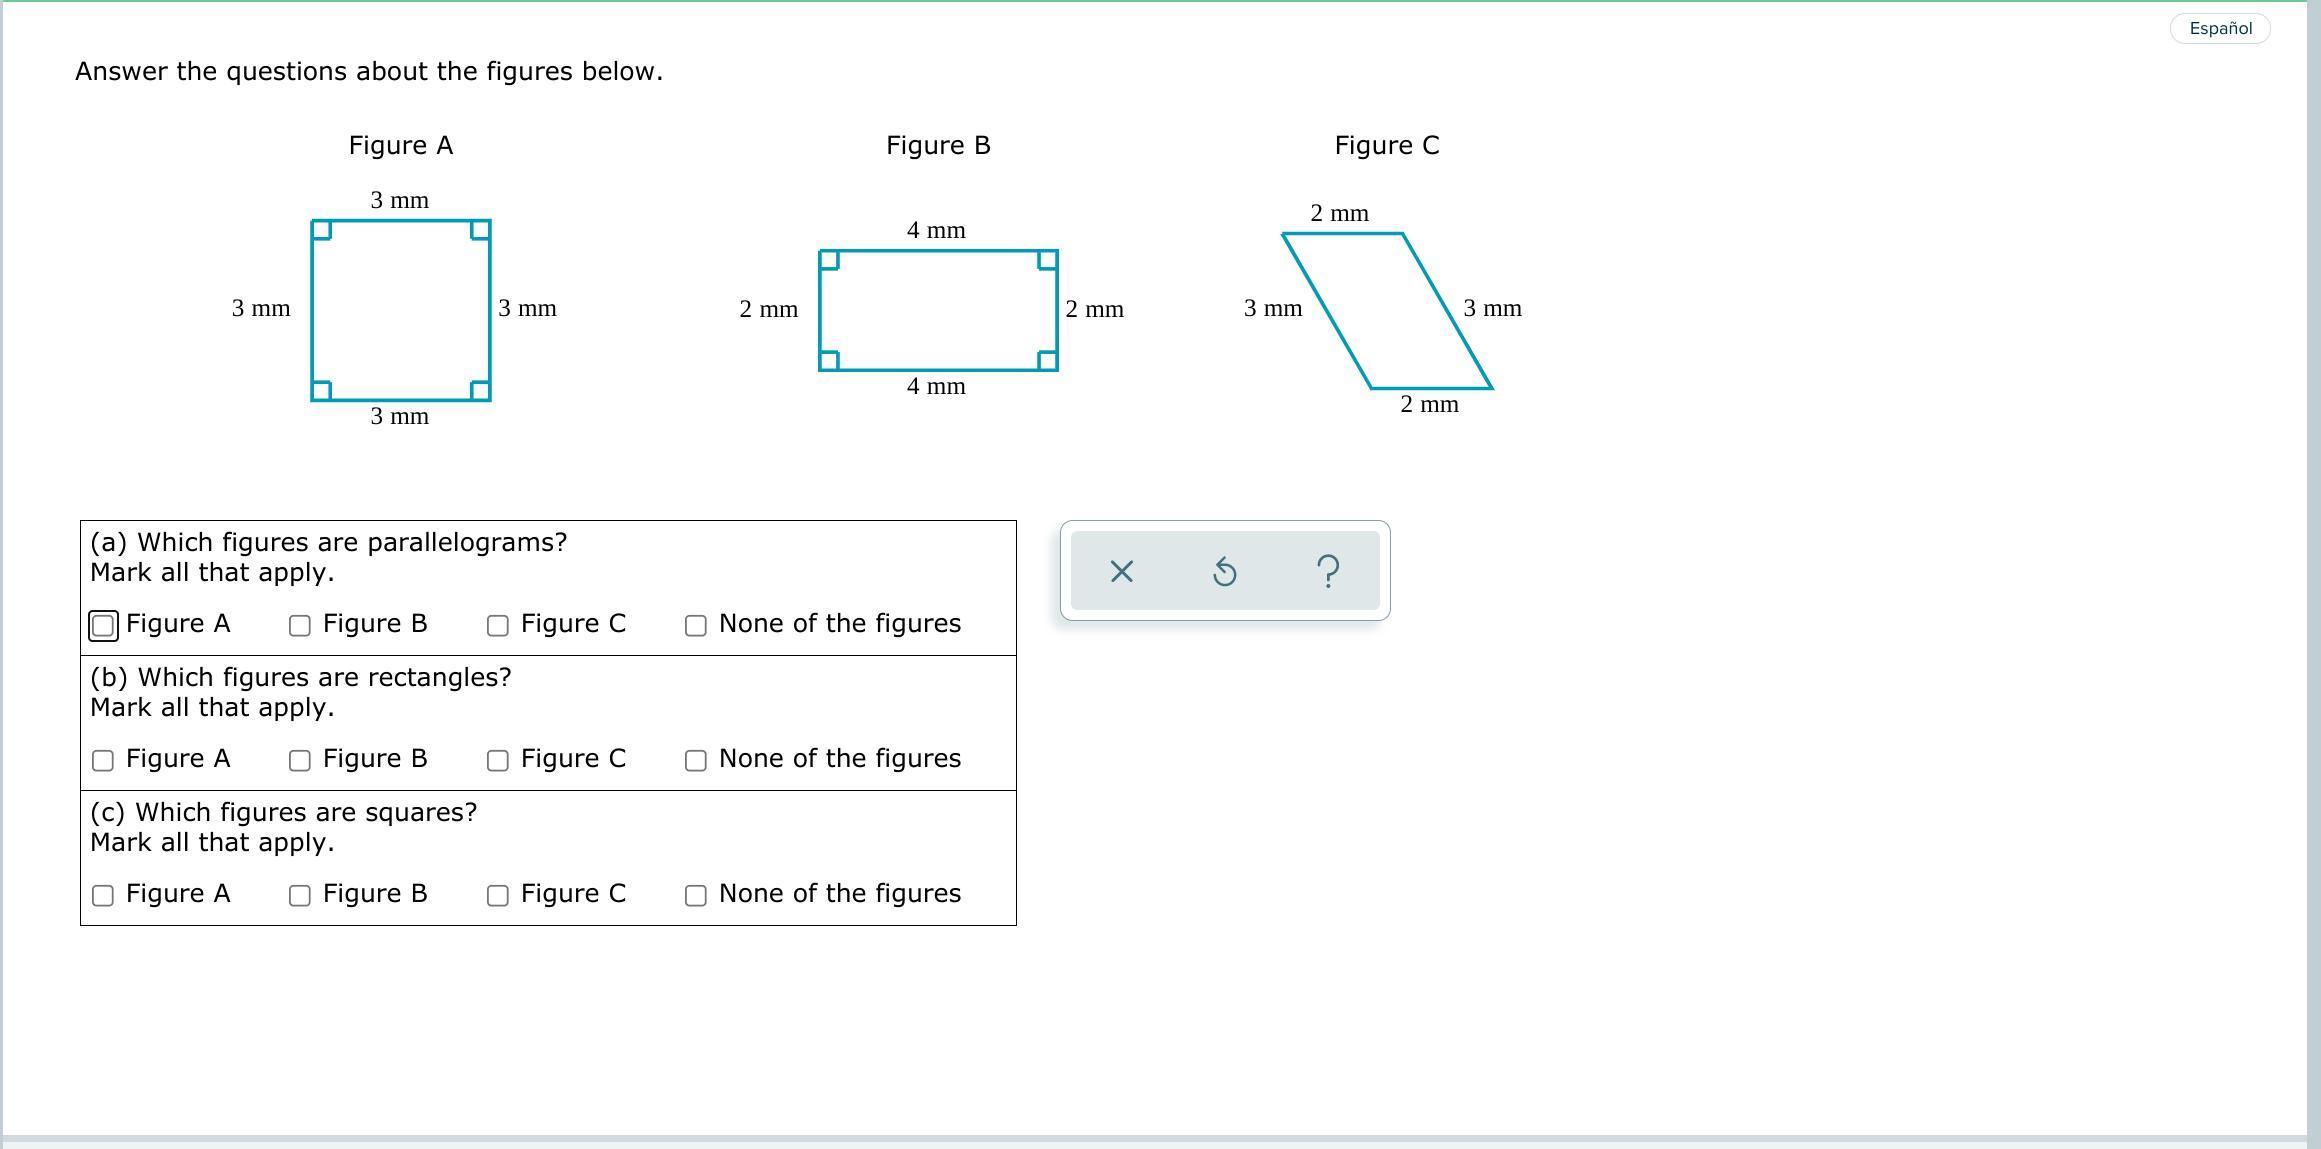
Task: Mark None of the figures for rectangles
Action: (696, 760)
